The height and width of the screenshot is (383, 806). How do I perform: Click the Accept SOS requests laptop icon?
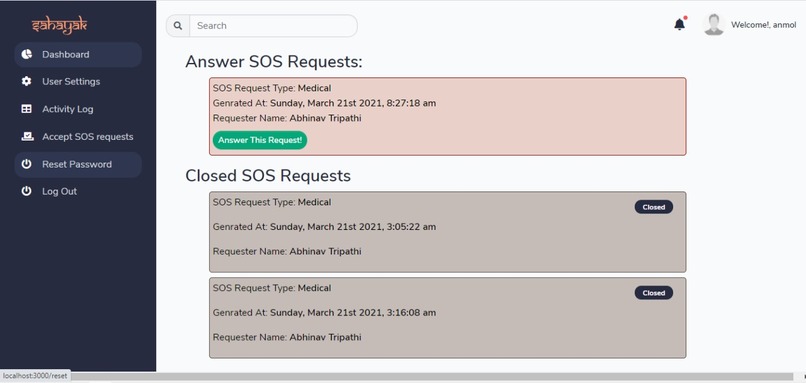27,136
